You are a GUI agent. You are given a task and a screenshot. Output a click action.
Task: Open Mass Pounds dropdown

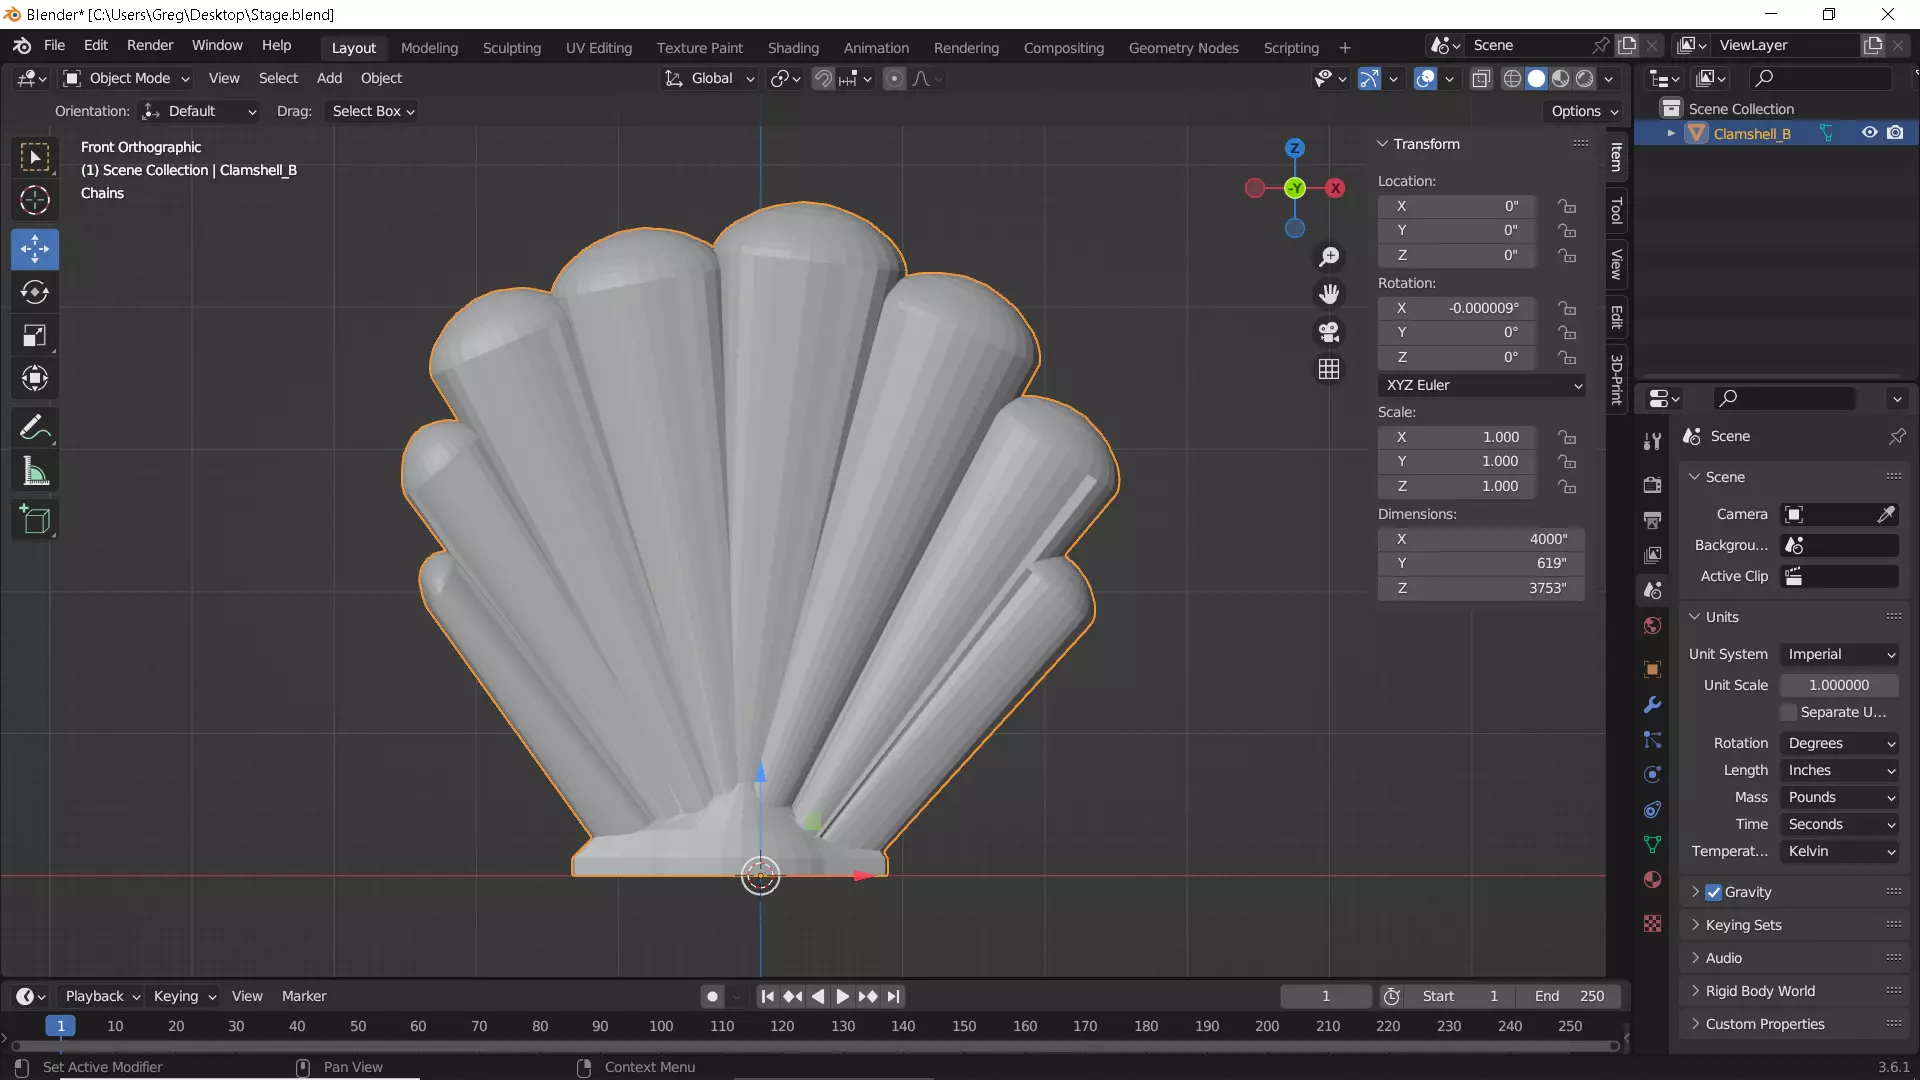tap(1840, 797)
